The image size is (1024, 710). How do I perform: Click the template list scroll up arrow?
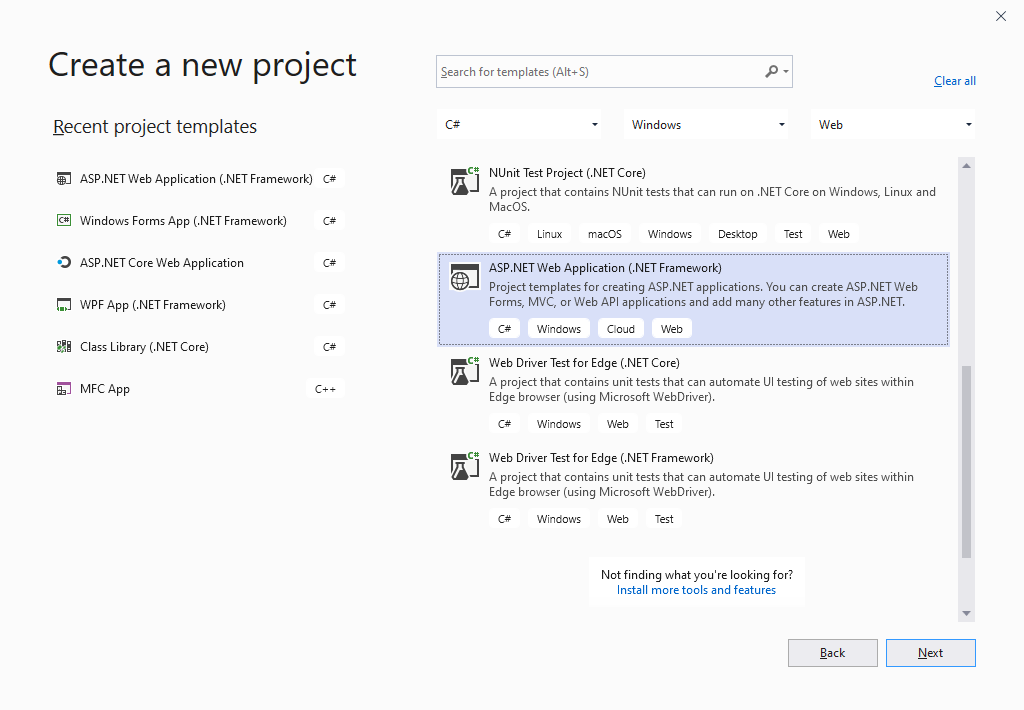967,166
